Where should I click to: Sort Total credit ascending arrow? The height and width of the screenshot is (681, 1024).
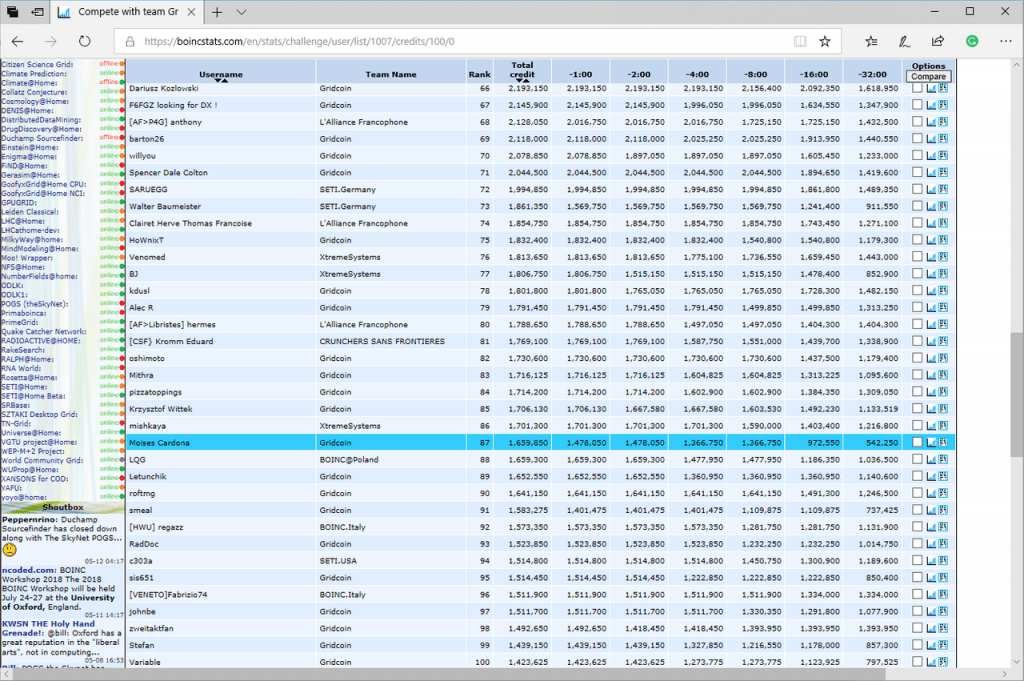click(x=526, y=81)
